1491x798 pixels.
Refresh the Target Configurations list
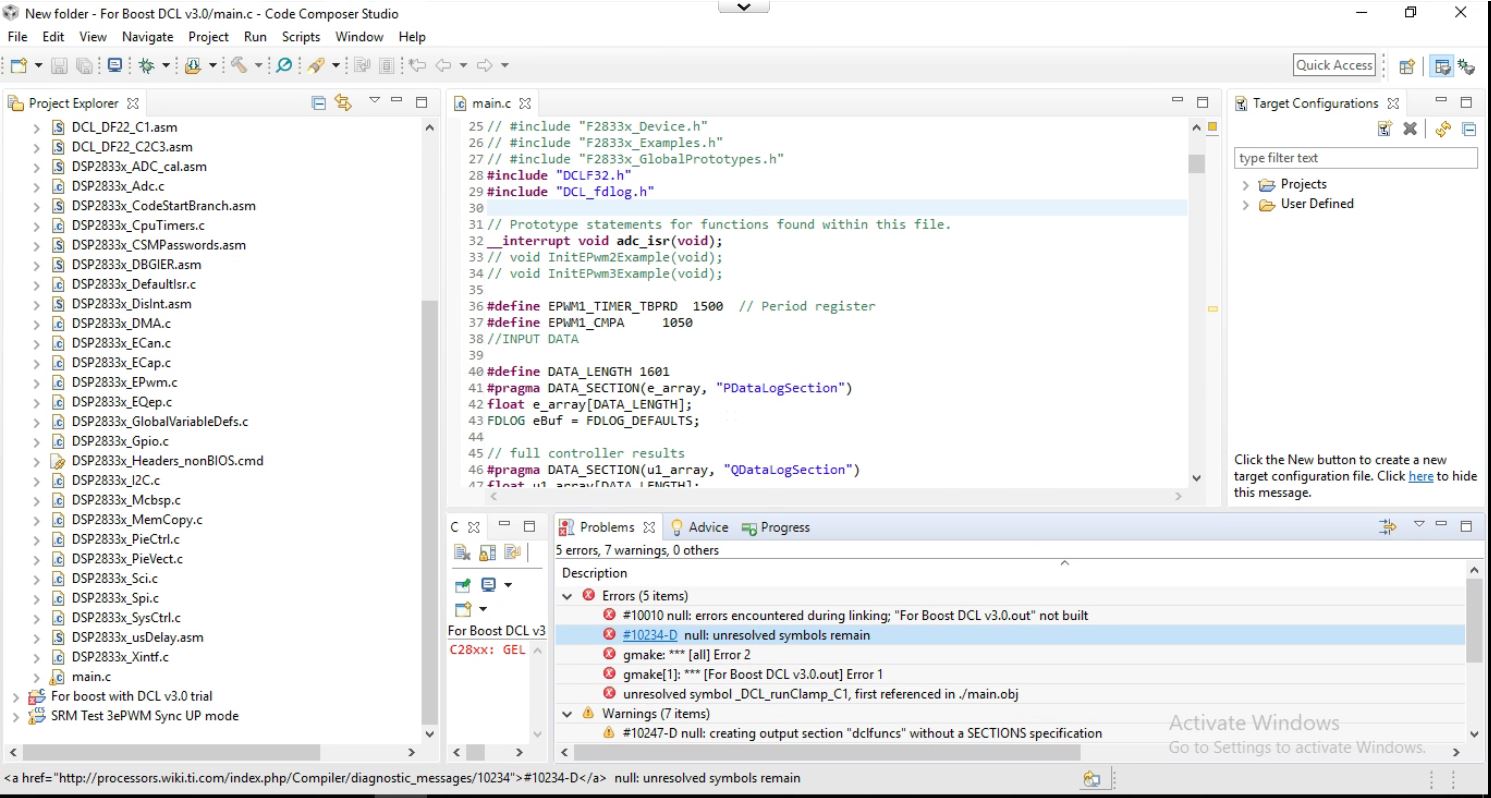(1443, 129)
